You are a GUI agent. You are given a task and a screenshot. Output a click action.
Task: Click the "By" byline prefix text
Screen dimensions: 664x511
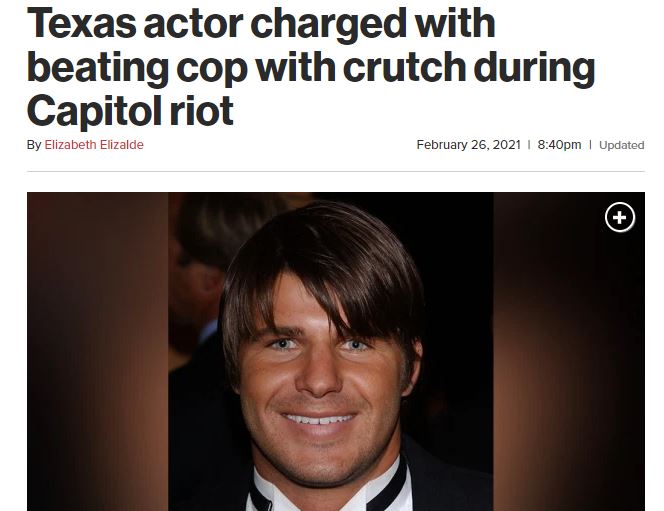pos(34,145)
